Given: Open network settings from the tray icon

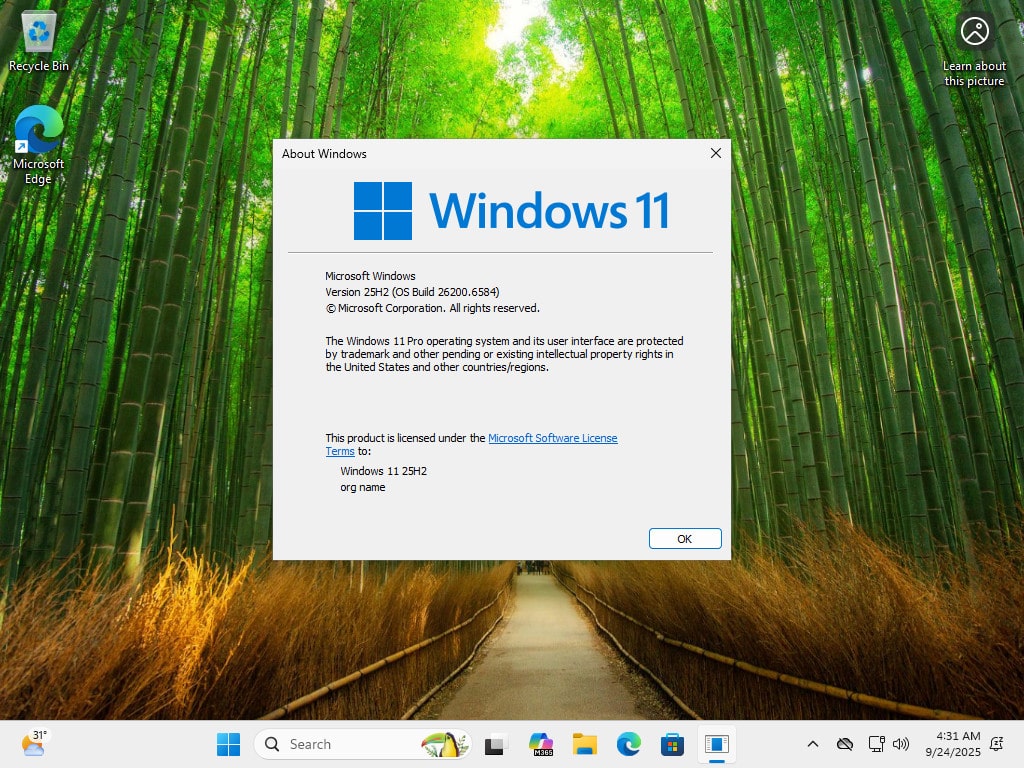Looking at the screenshot, I should tap(876, 744).
